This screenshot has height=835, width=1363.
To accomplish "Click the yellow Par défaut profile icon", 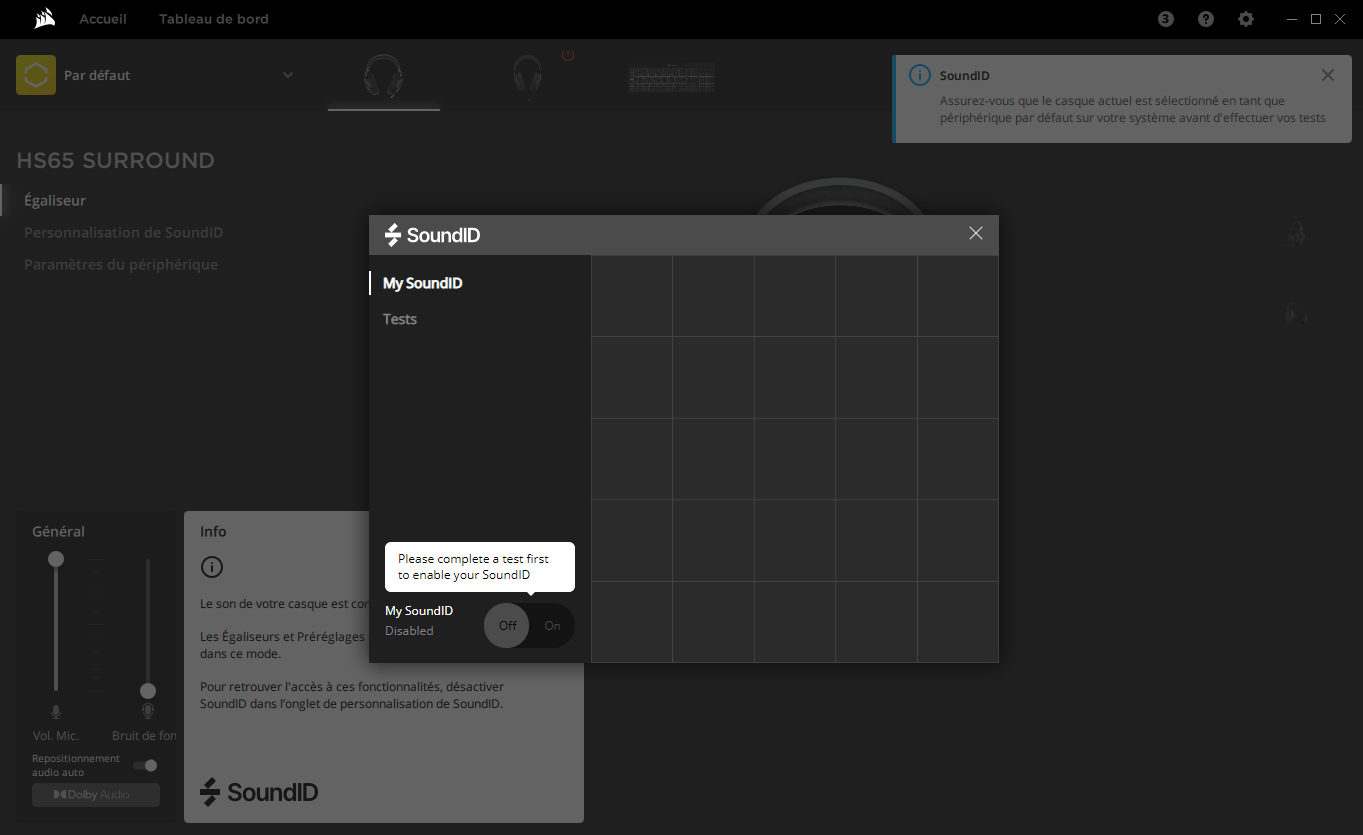I will tap(36, 75).
